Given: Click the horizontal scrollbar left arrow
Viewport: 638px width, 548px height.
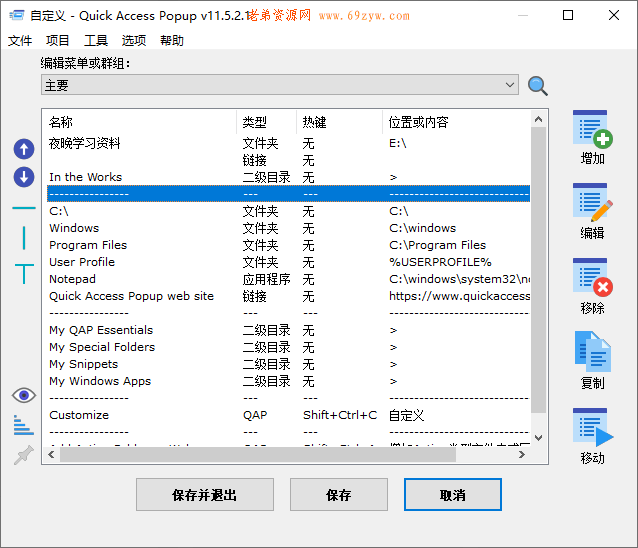Looking at the screenshot, I should point(51,454).
